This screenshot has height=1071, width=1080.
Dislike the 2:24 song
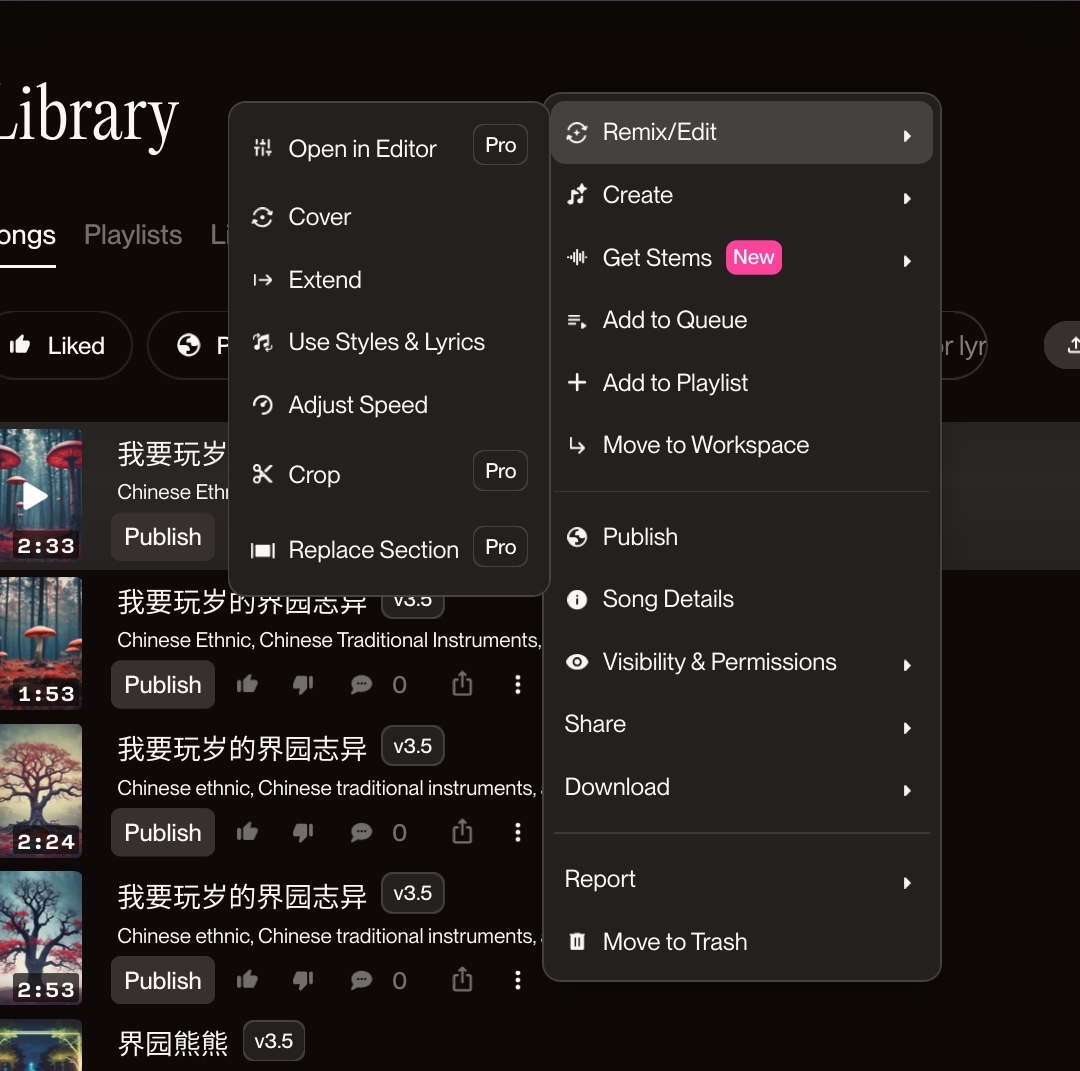point(303,833)
